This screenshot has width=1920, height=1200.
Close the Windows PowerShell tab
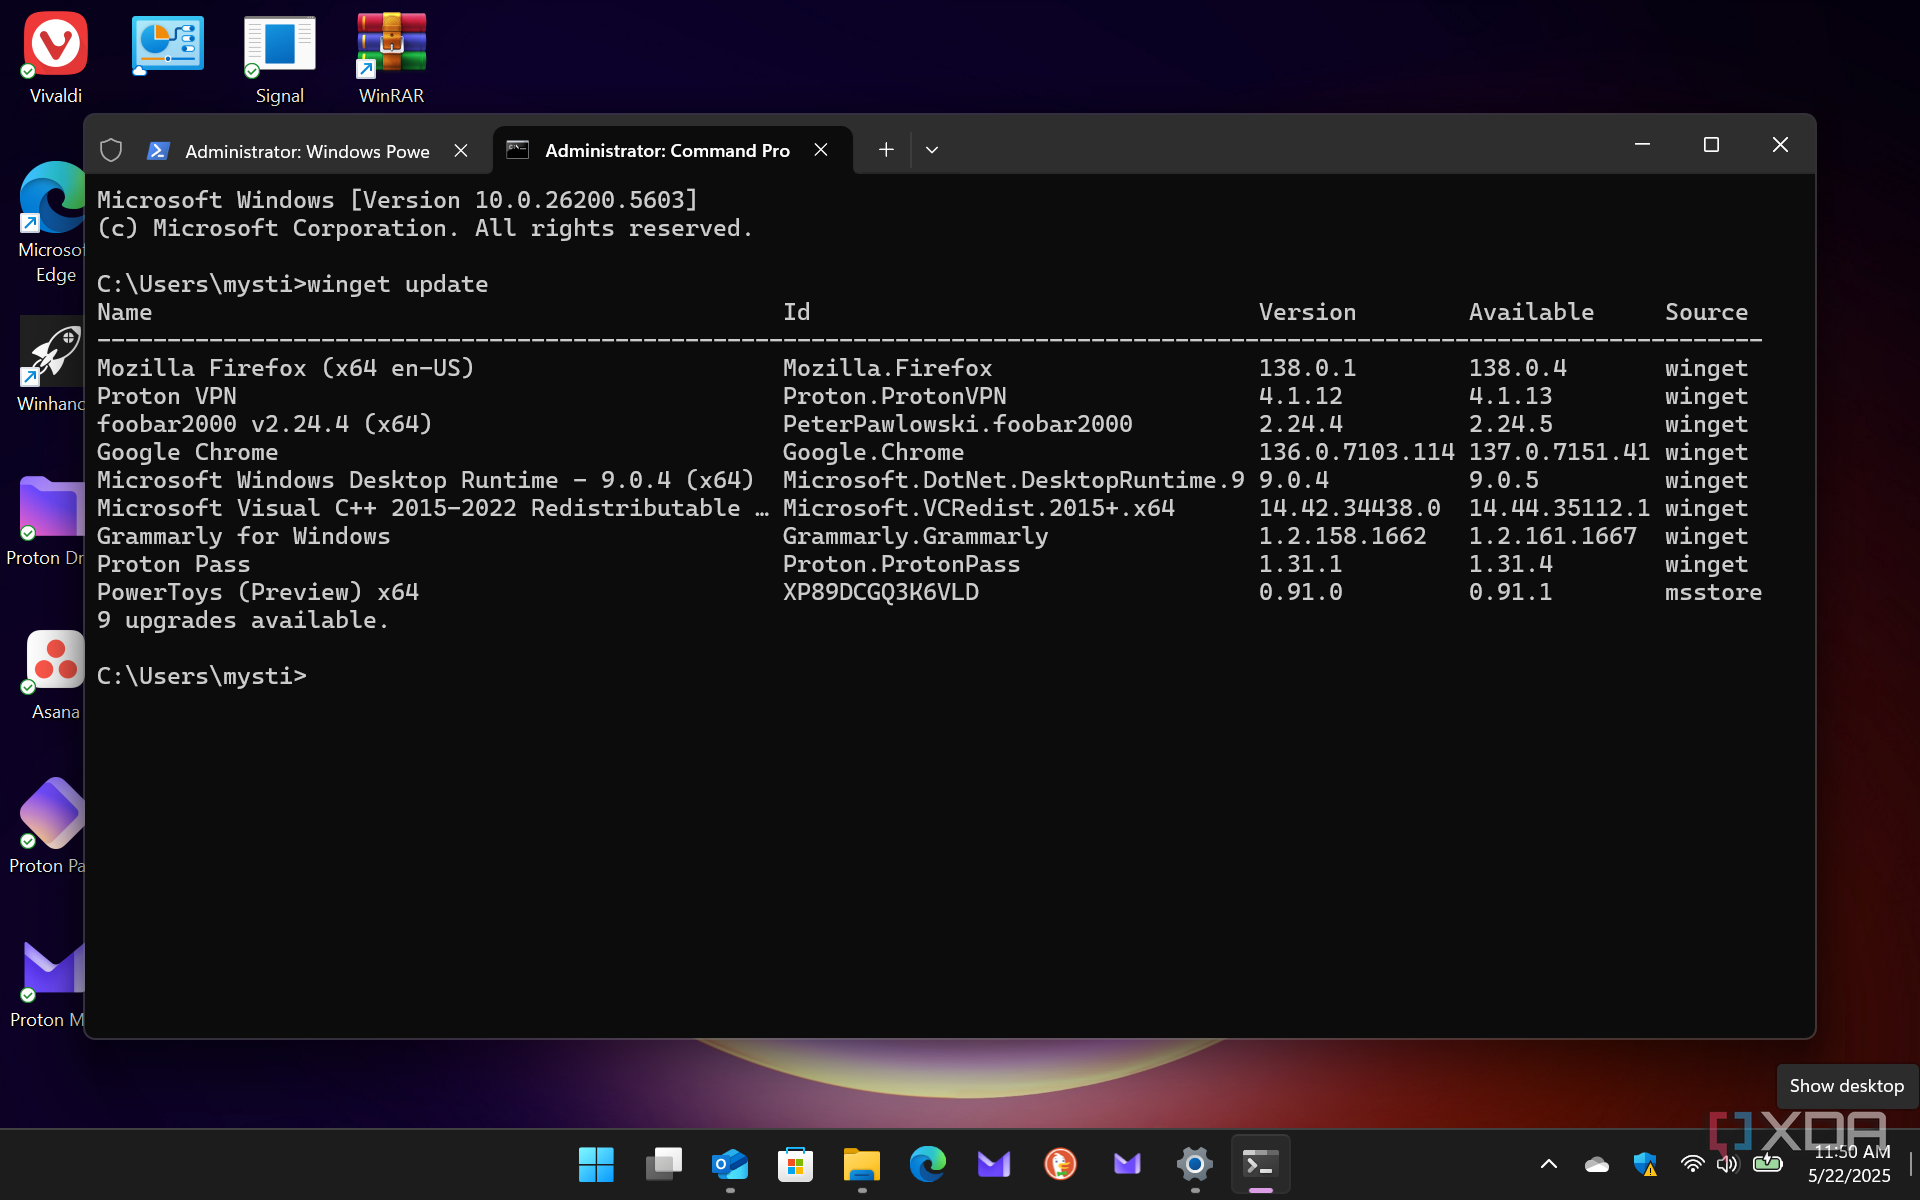461,150
